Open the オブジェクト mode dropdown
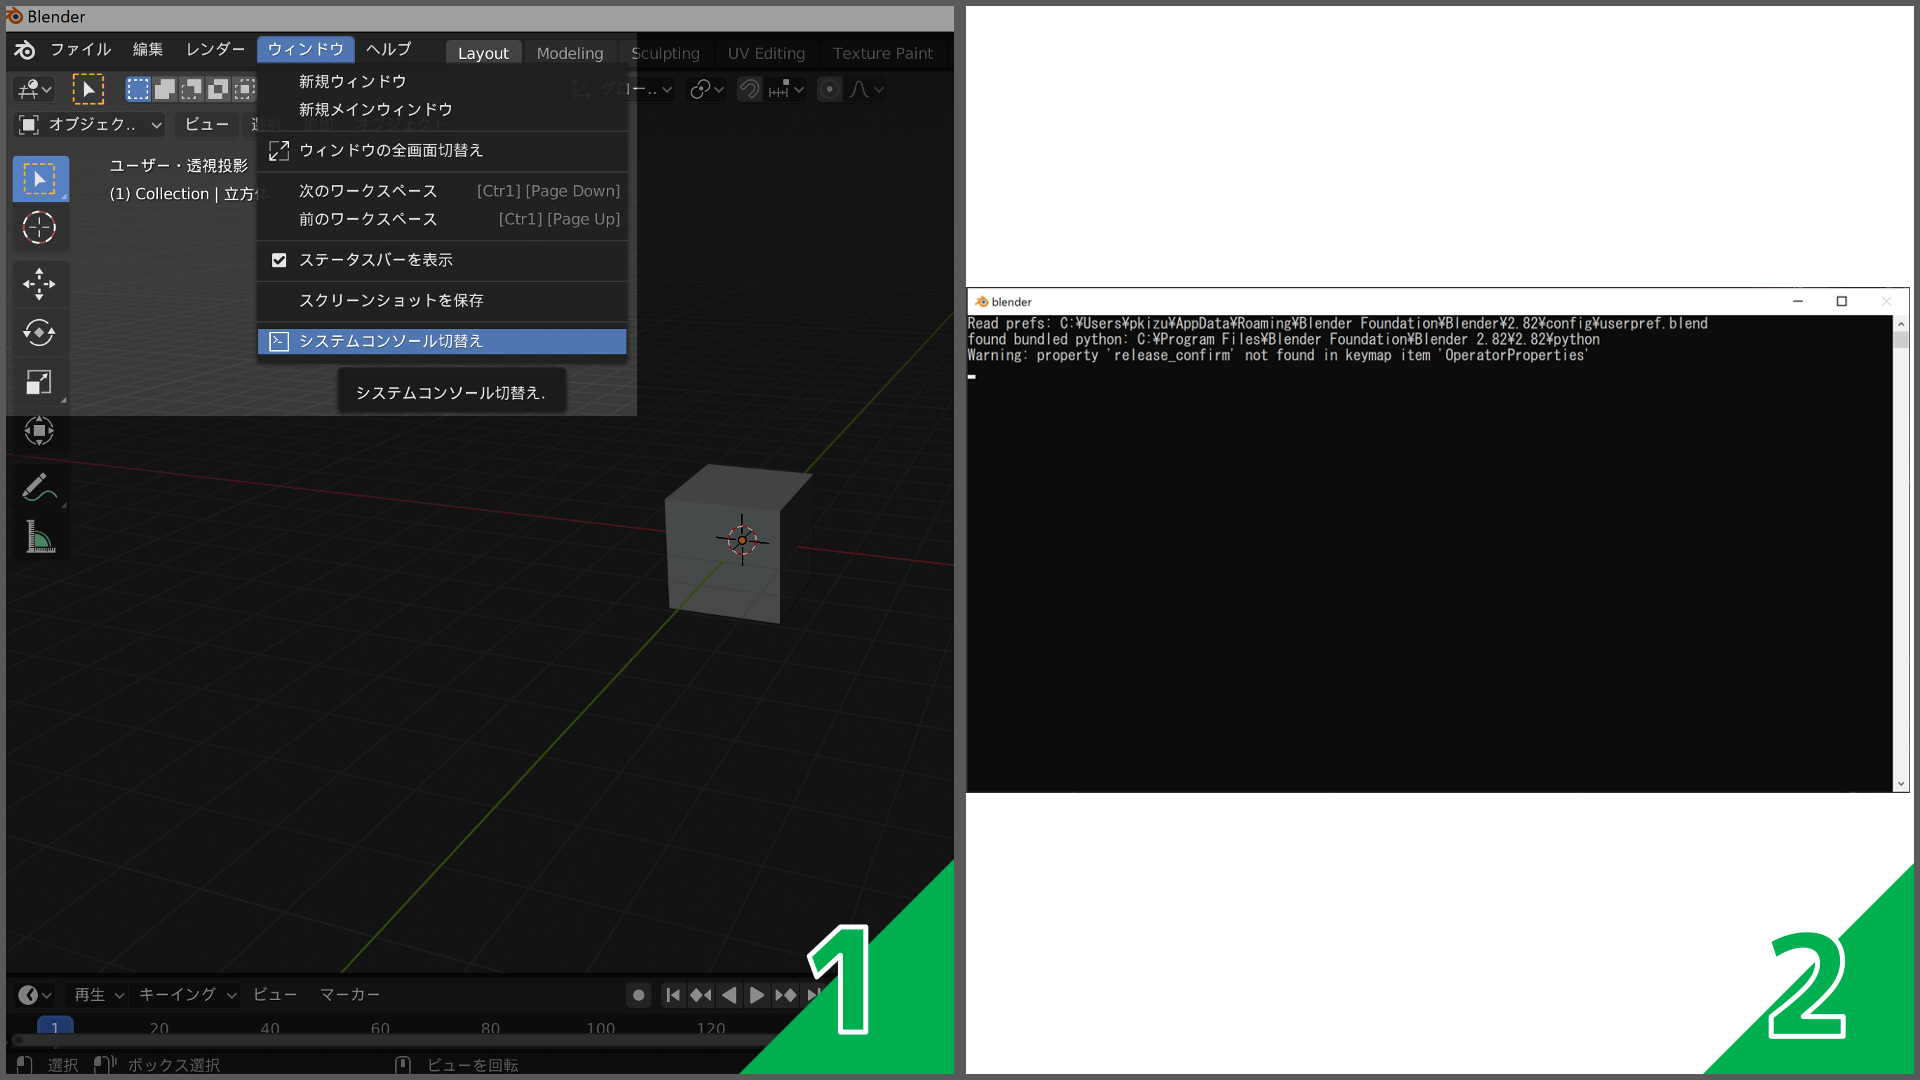The image size is (1920, 1080). (x=90, y=124)
